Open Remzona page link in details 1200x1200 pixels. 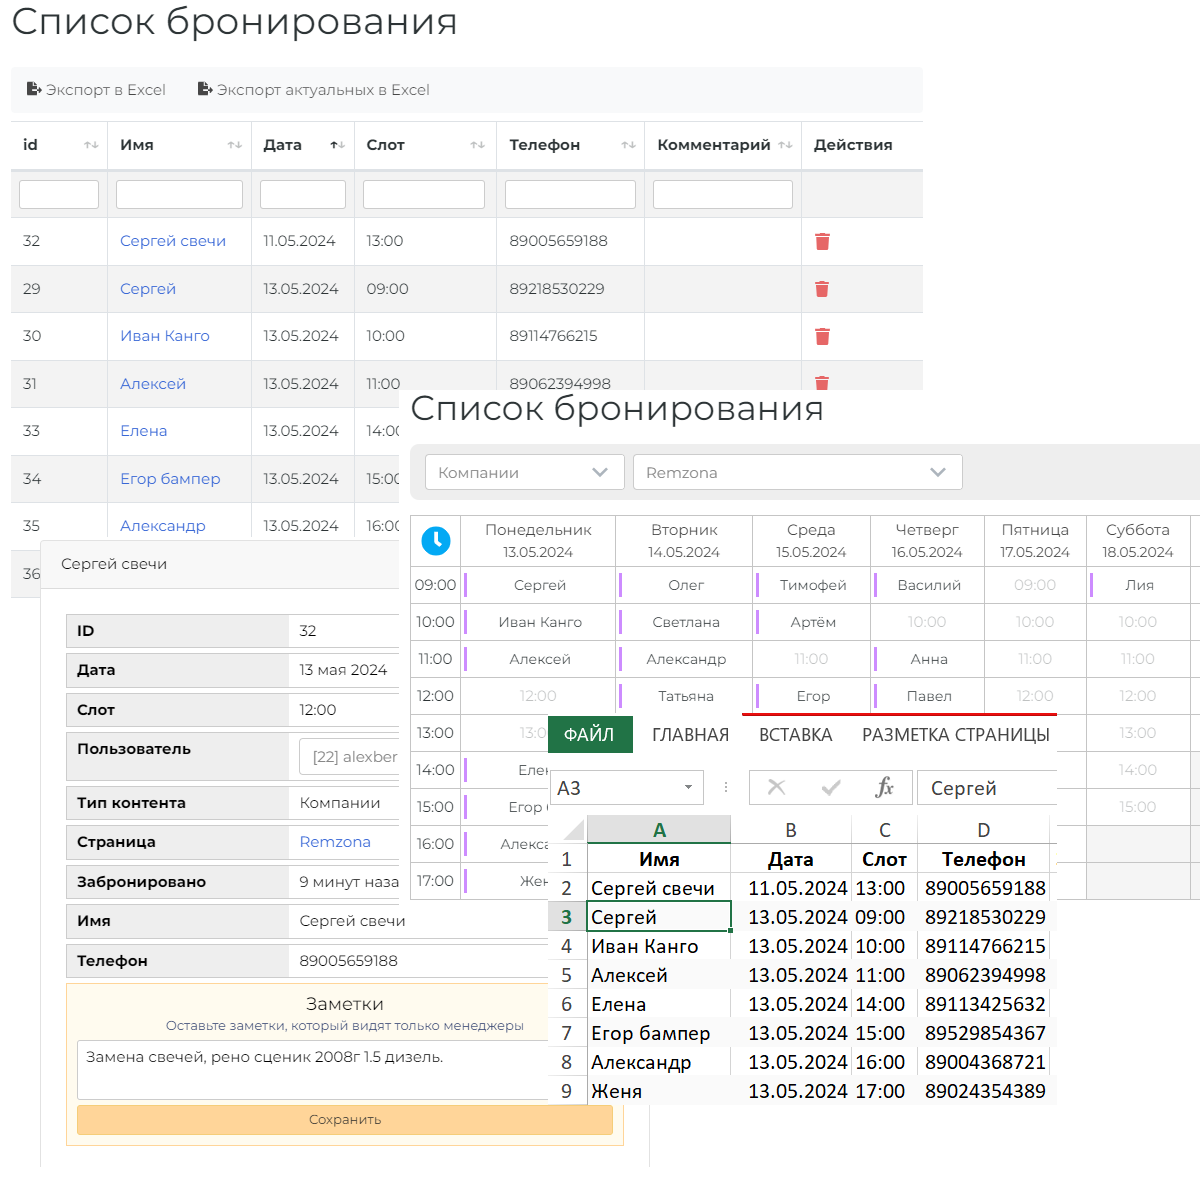coord(335,842)
